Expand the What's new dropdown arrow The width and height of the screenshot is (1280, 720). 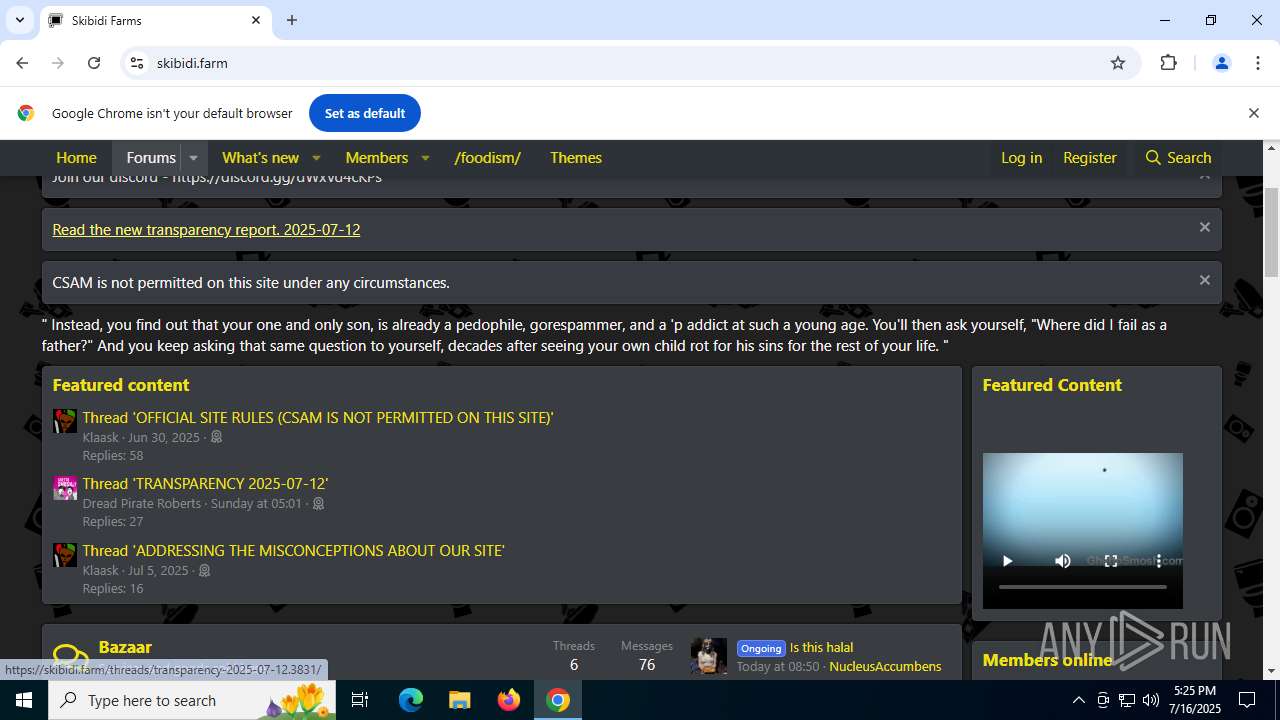[316, 158]
